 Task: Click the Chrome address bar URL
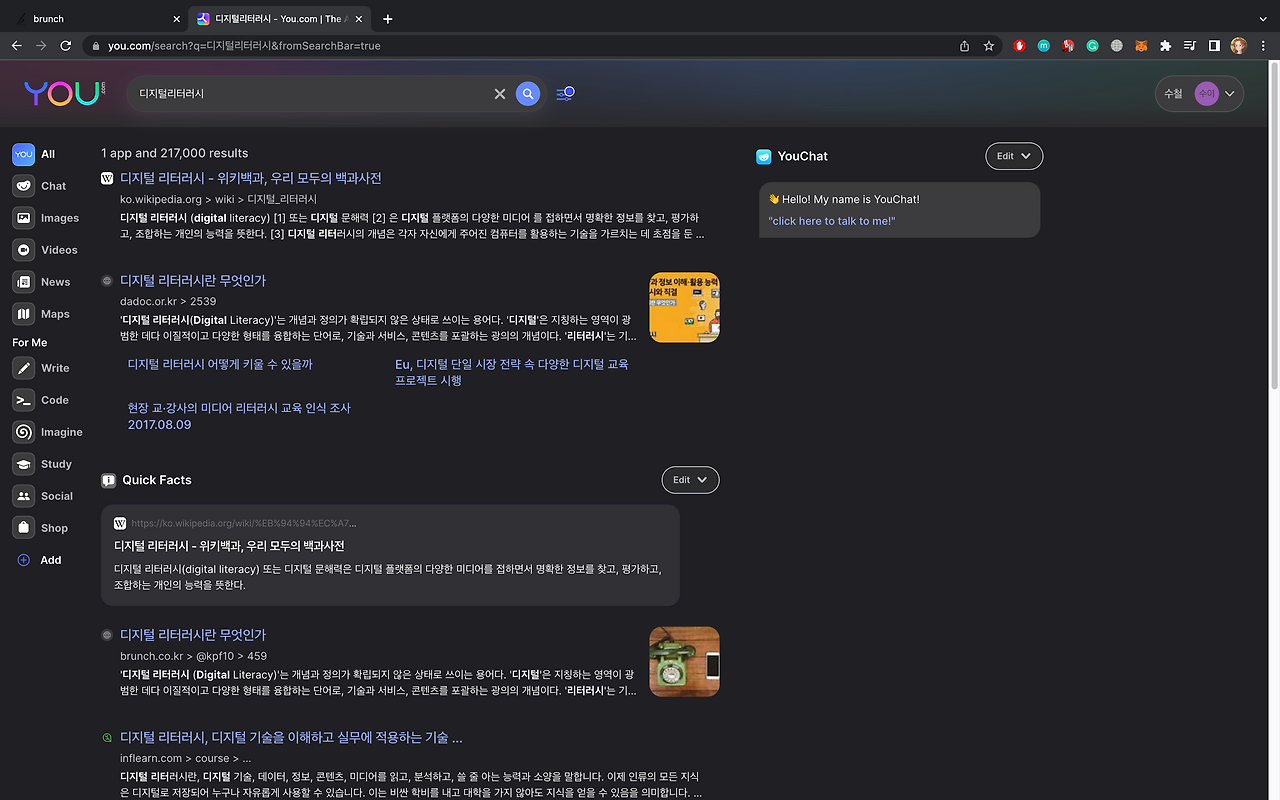pos(244,46)
